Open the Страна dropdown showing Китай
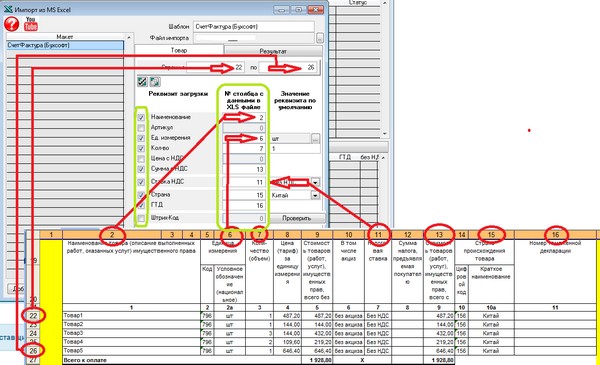 click(x=315, y=196)
